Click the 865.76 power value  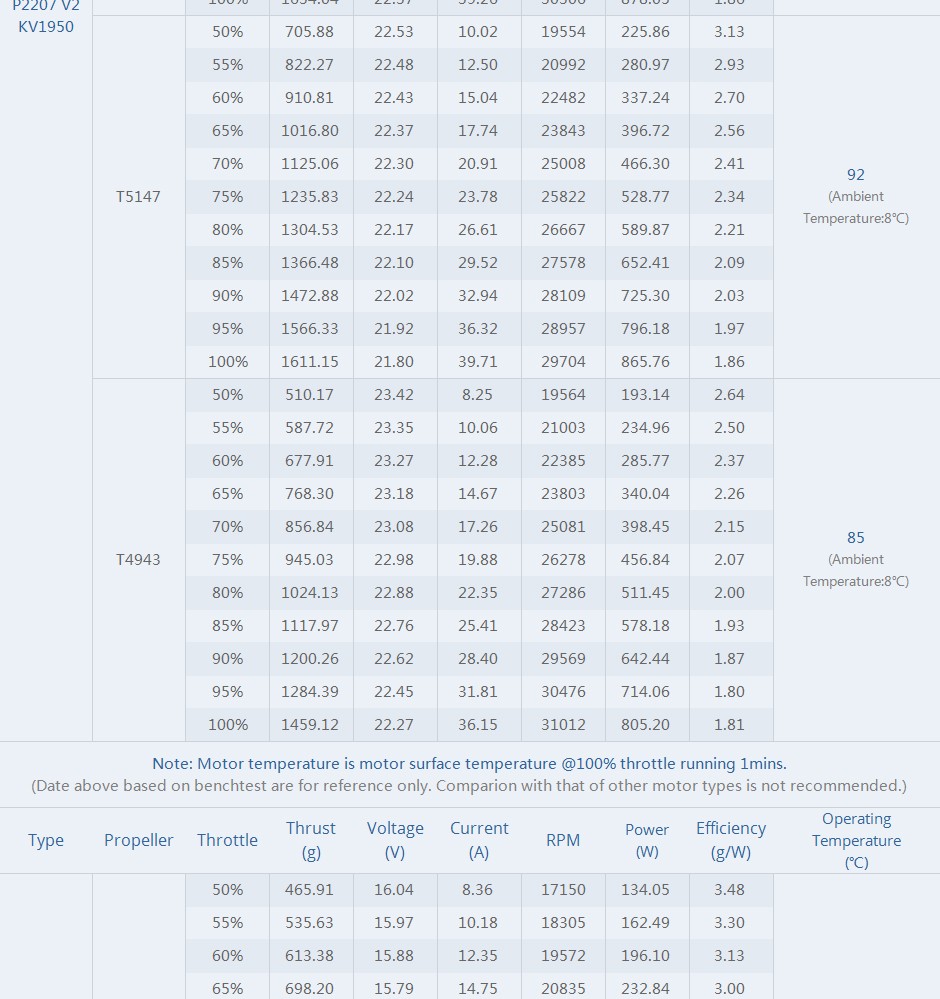(x=646, y=362)
